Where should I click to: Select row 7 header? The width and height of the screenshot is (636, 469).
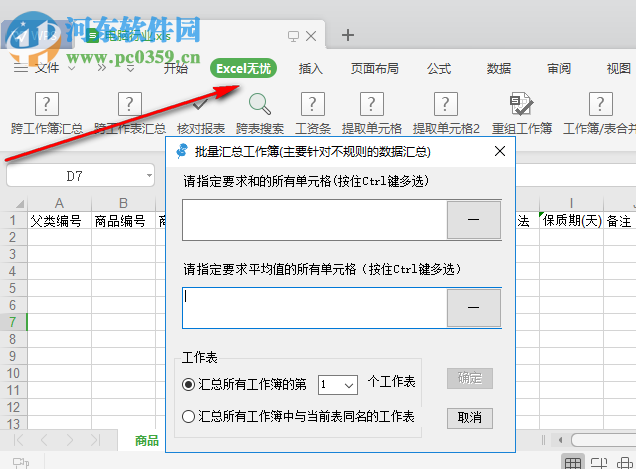(13, 322)
